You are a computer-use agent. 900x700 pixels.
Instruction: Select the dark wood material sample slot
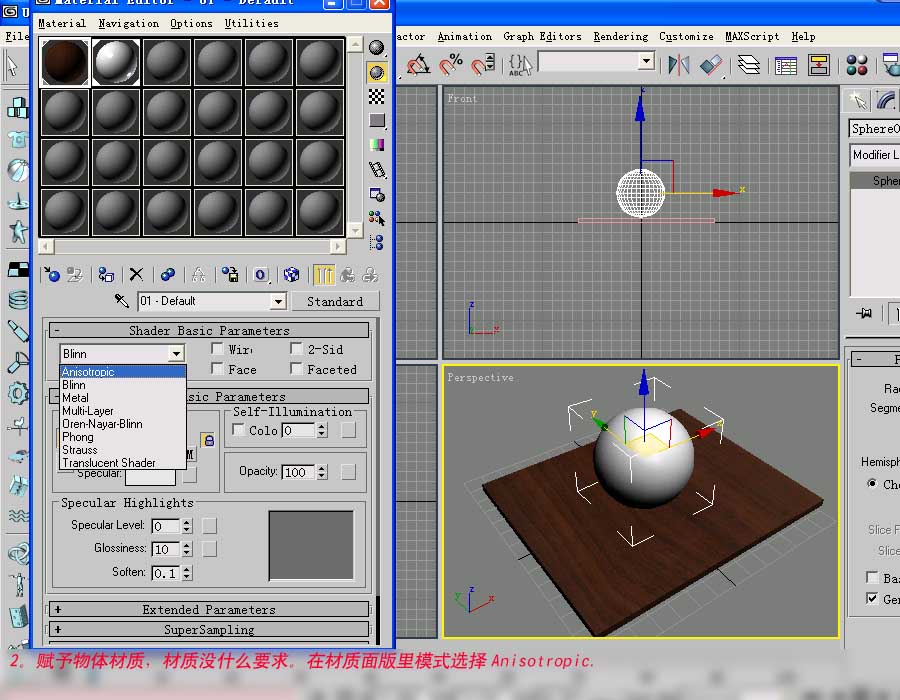point(65,62)
